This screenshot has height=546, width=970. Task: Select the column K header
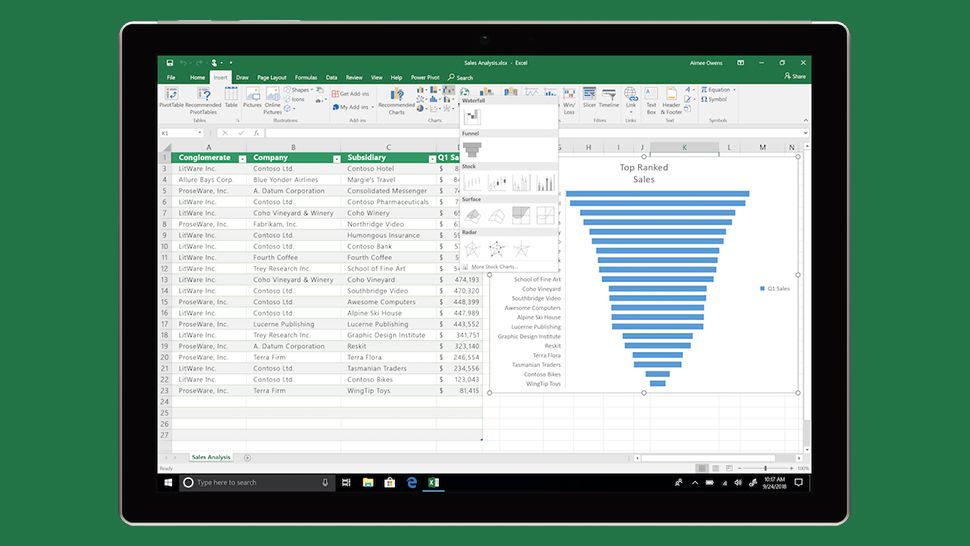[684, 147]
